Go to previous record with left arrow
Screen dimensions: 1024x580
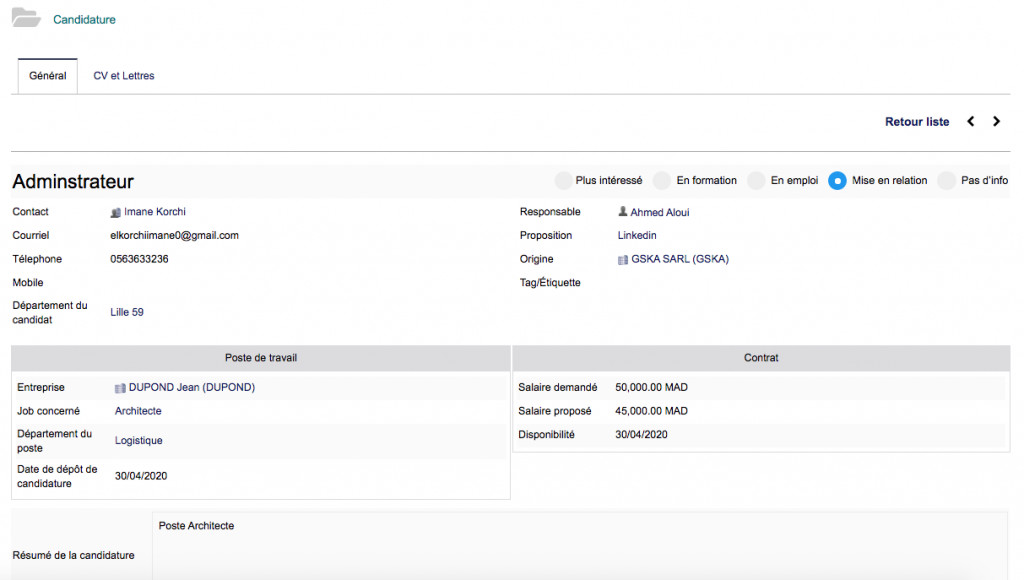click(x=970, y=122)
